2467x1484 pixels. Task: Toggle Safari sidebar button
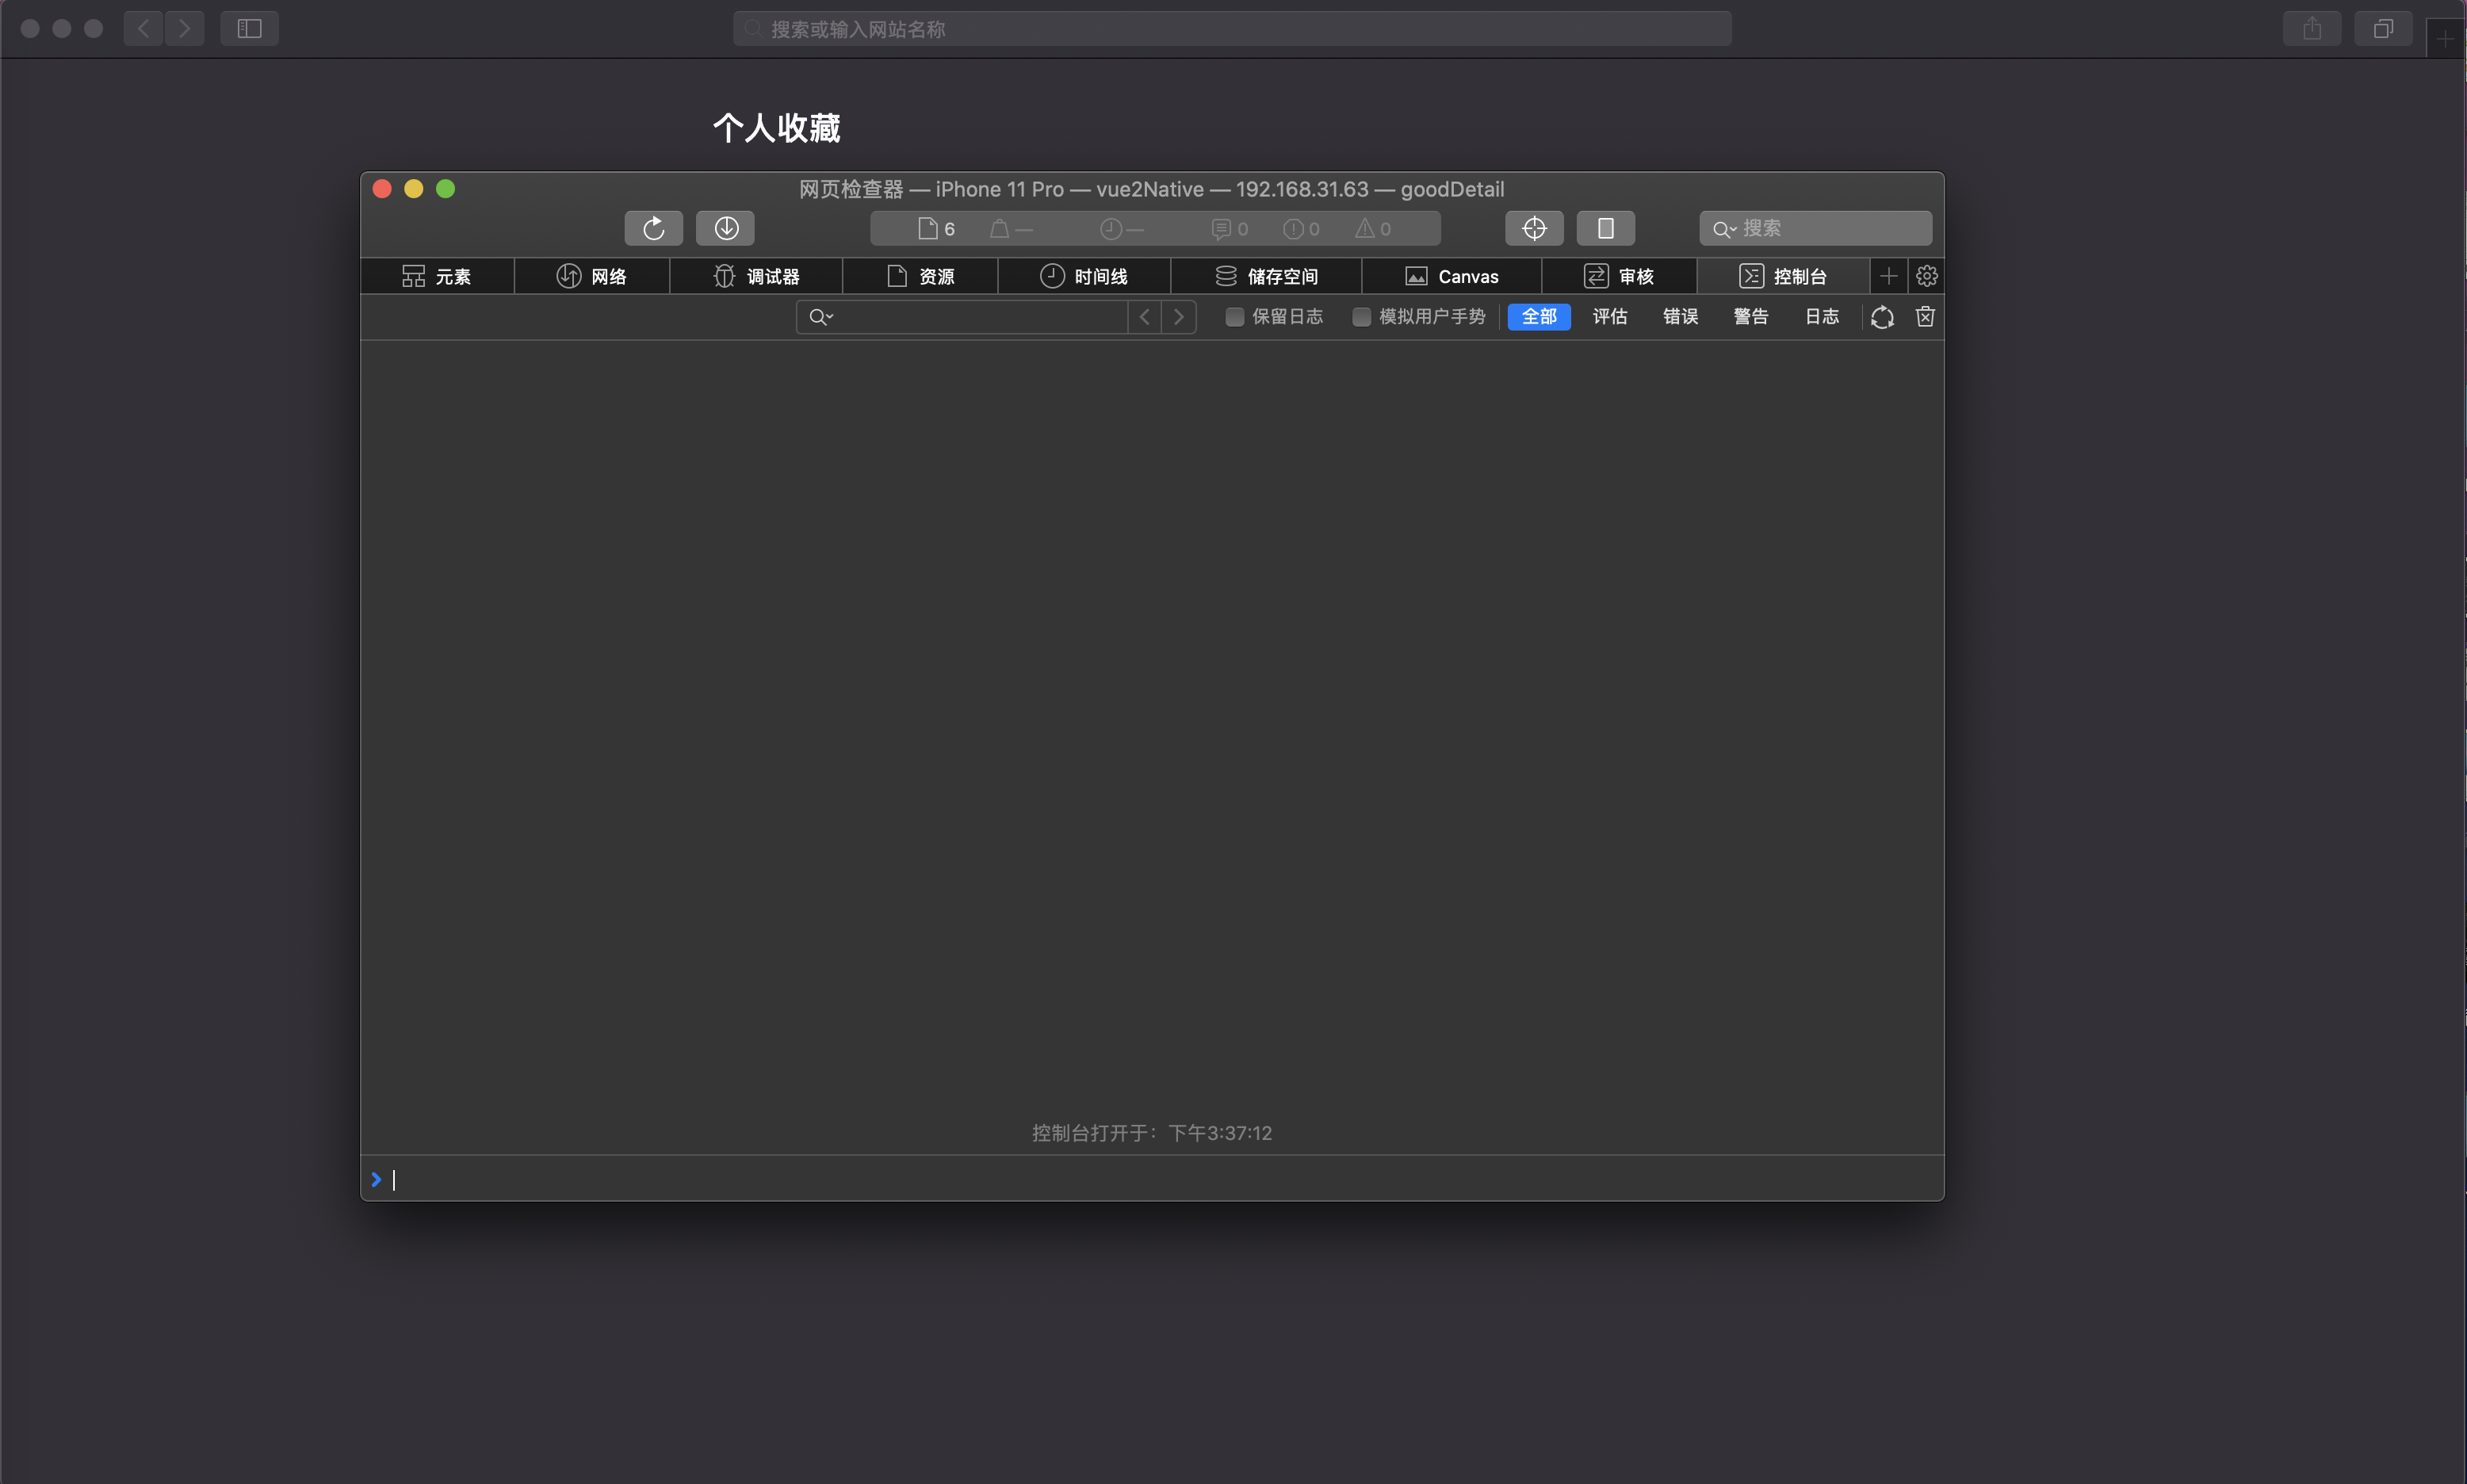249,29
